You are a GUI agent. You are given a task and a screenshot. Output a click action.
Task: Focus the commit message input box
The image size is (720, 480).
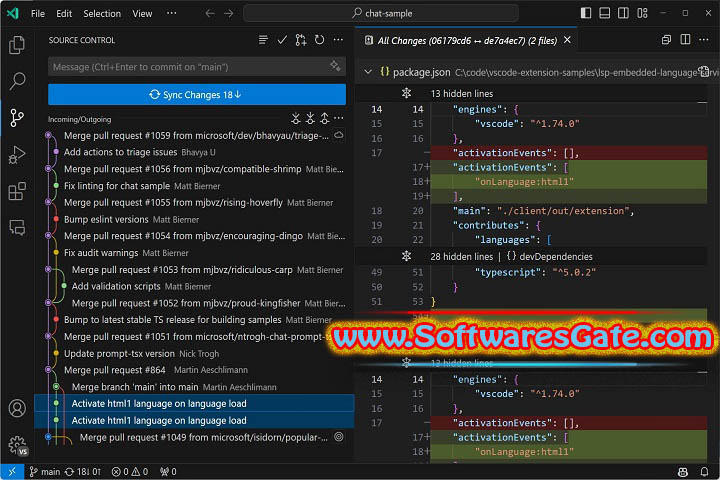197,67
